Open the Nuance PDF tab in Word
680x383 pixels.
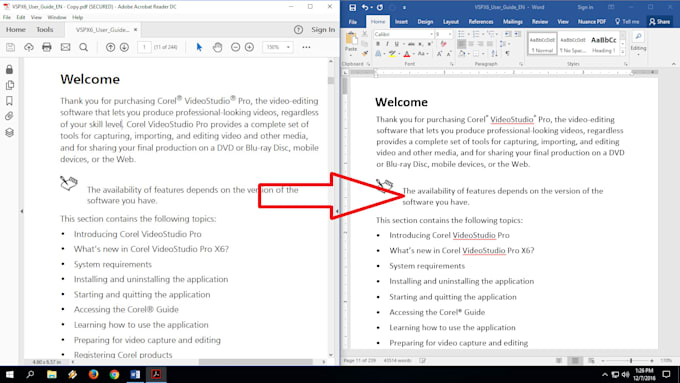(592, 22)
